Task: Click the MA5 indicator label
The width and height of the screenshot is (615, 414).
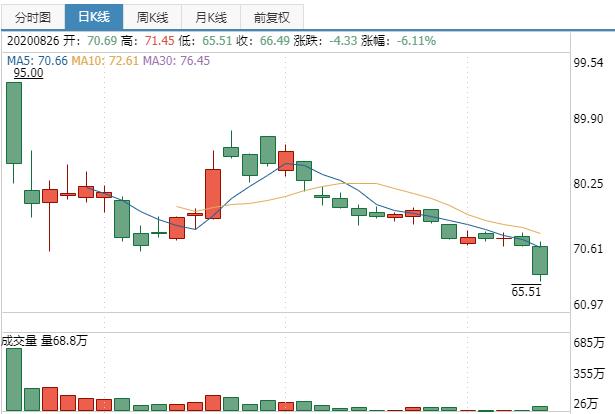Action: tap(38, 61)
